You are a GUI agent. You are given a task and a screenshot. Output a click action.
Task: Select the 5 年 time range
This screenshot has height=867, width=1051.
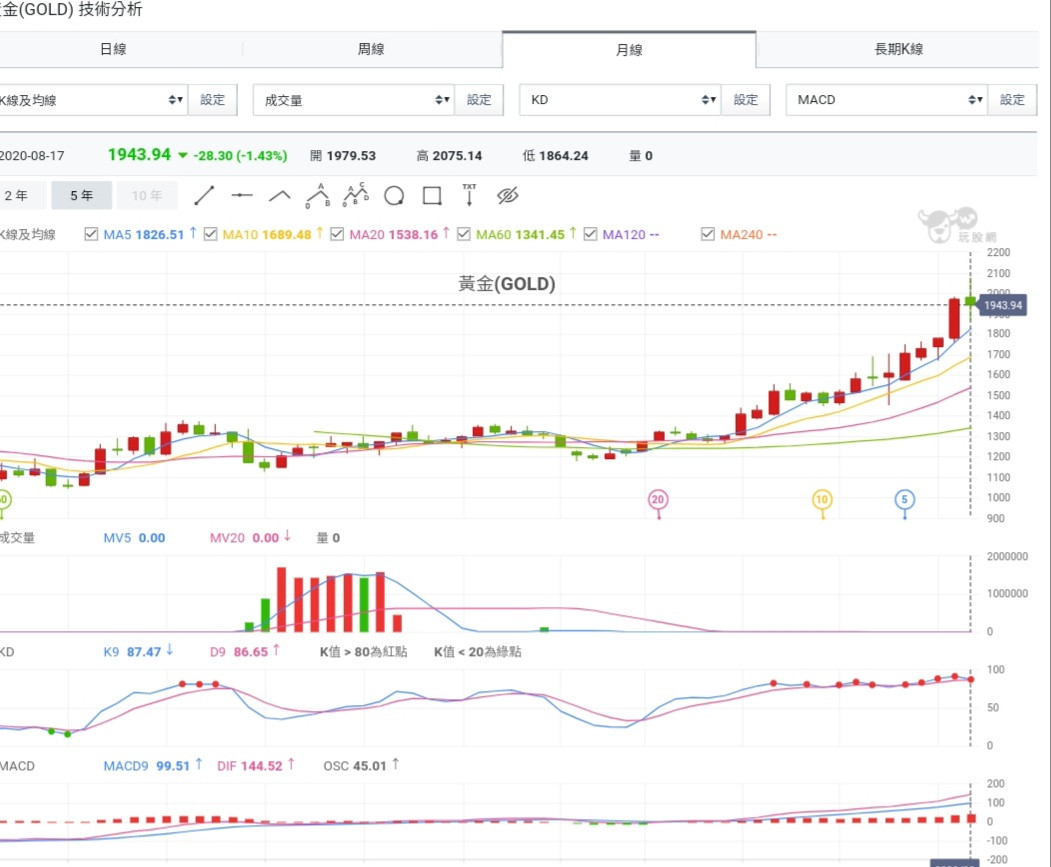(82, 195)
